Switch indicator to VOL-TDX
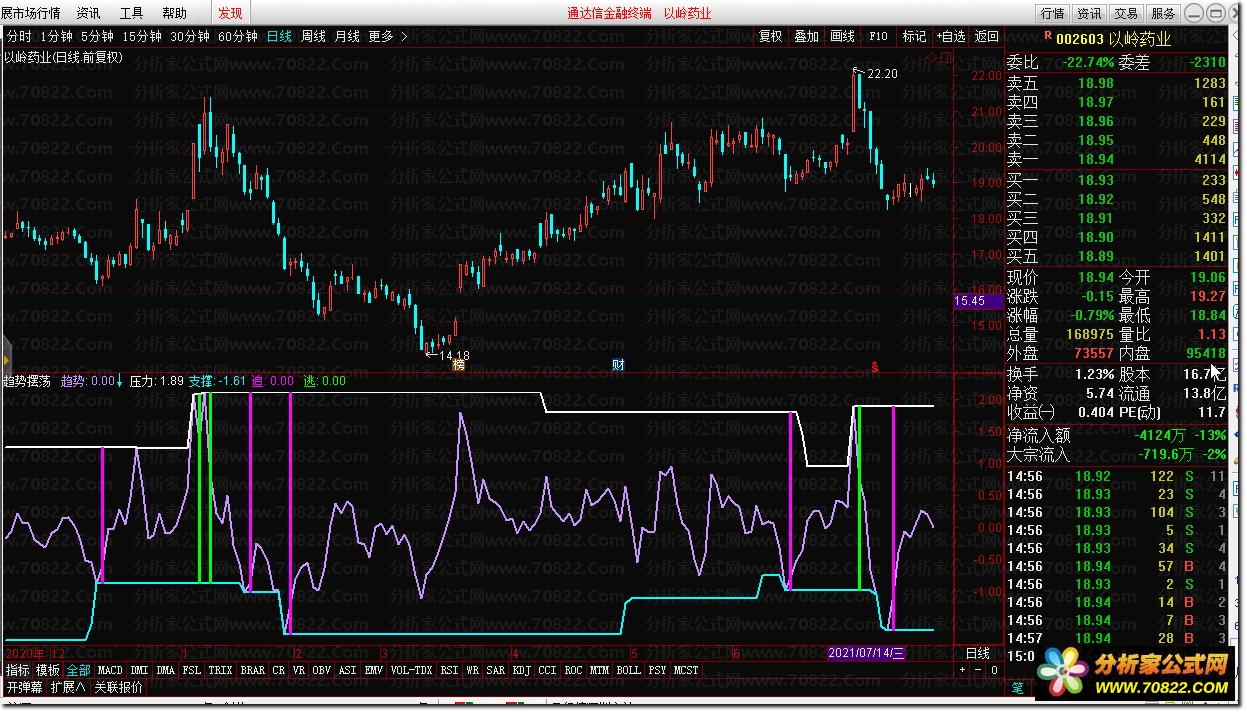 click(412, 670)
